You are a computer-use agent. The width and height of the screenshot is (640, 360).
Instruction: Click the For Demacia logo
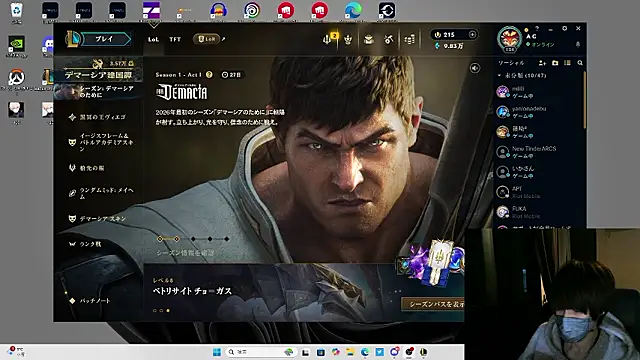[182, 92]
